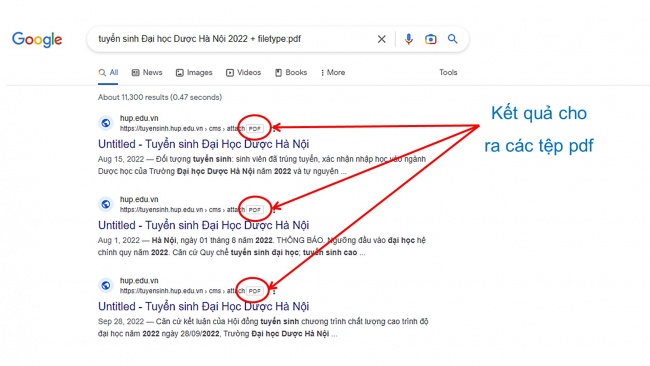Clear the search box with X icon
The width and height of the screenshot is (650, 366).
pyautogui.click(x=381, y=39)
